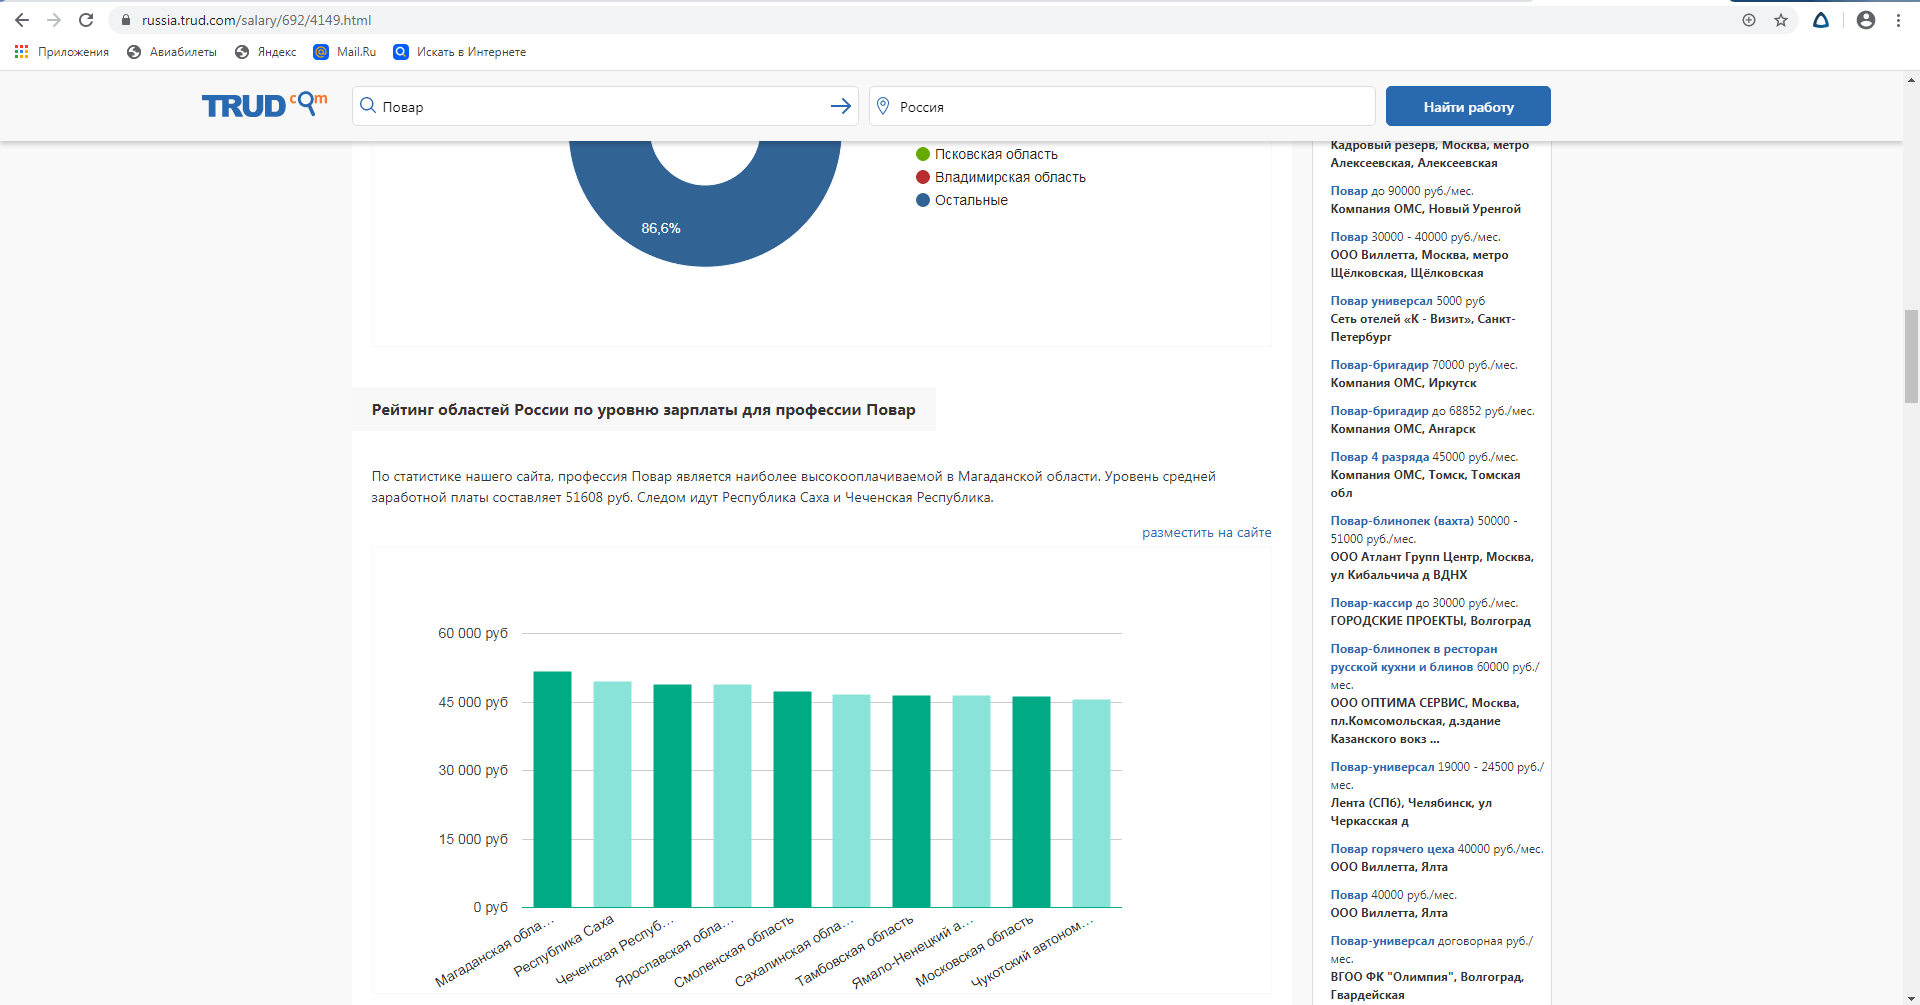The image size is (1920, 1005).
Task: Reload the page with refresh icon
Action: coord(86,20)
